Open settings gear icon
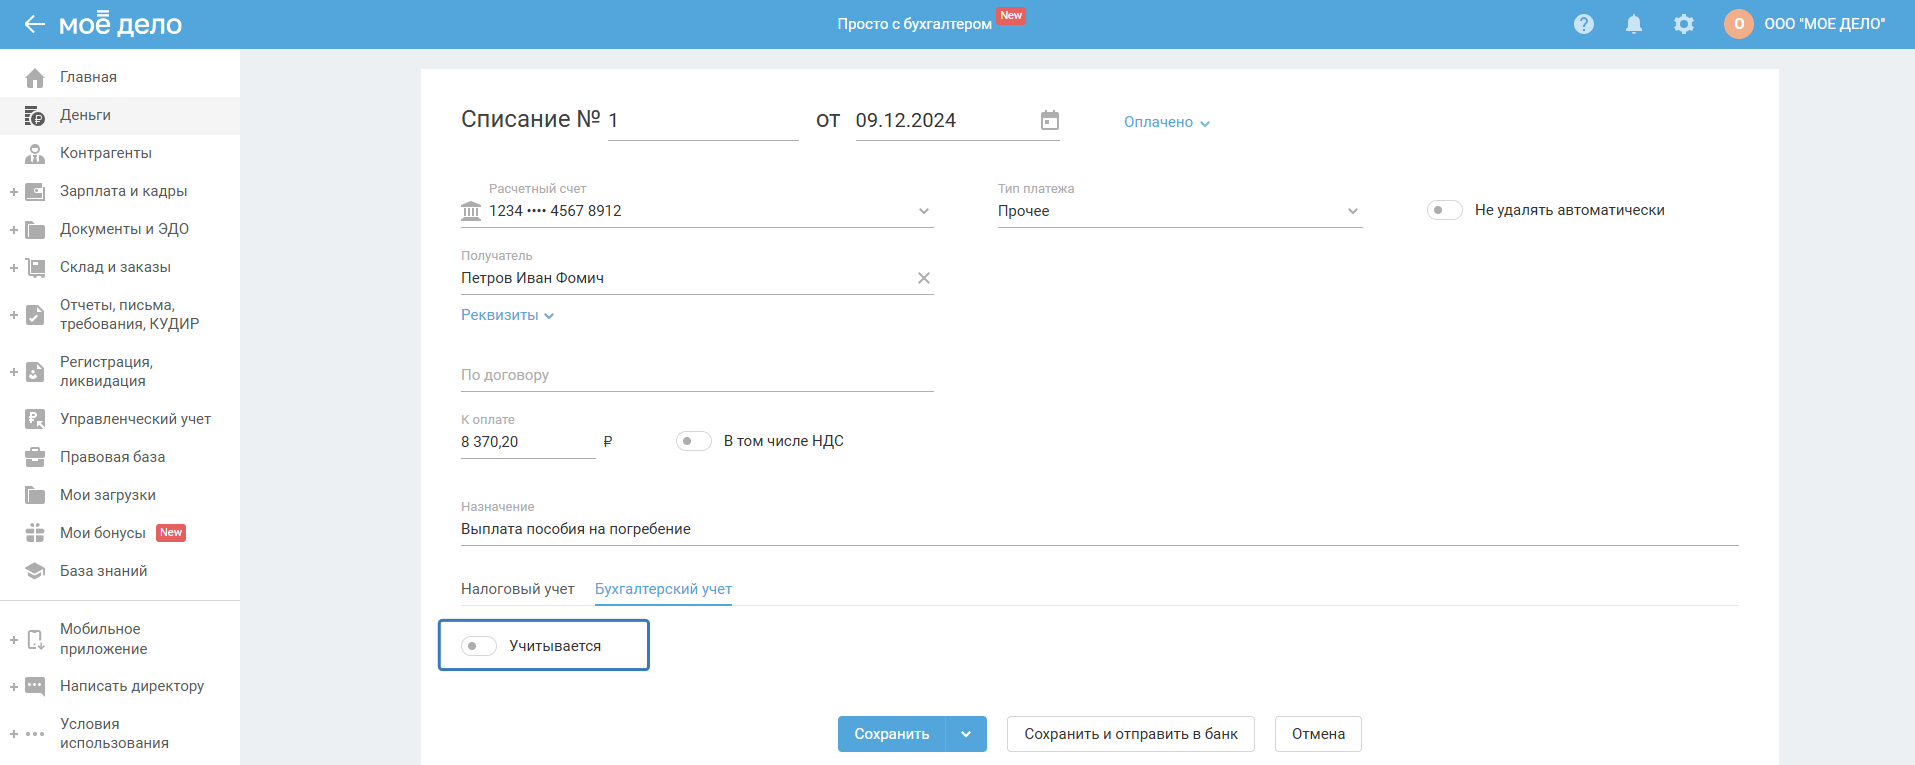Viewport: 1915px width, 765px height. [1683, 24]
